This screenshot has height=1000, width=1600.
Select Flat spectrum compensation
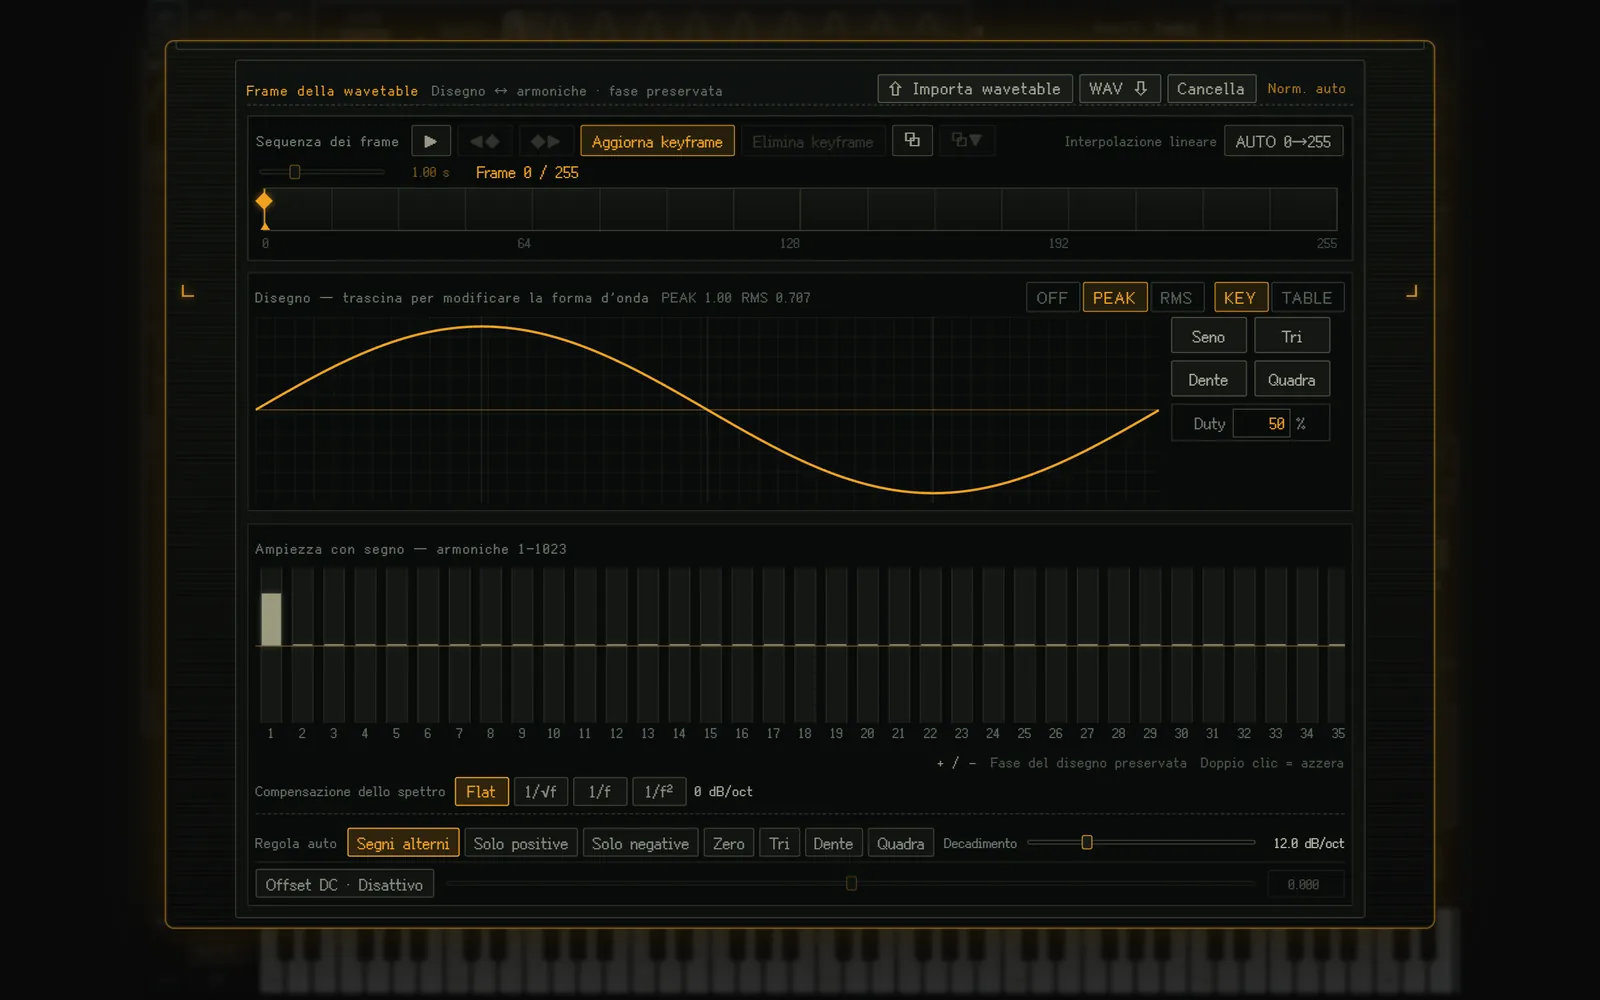pyautogui.click(x=481, y=791)
